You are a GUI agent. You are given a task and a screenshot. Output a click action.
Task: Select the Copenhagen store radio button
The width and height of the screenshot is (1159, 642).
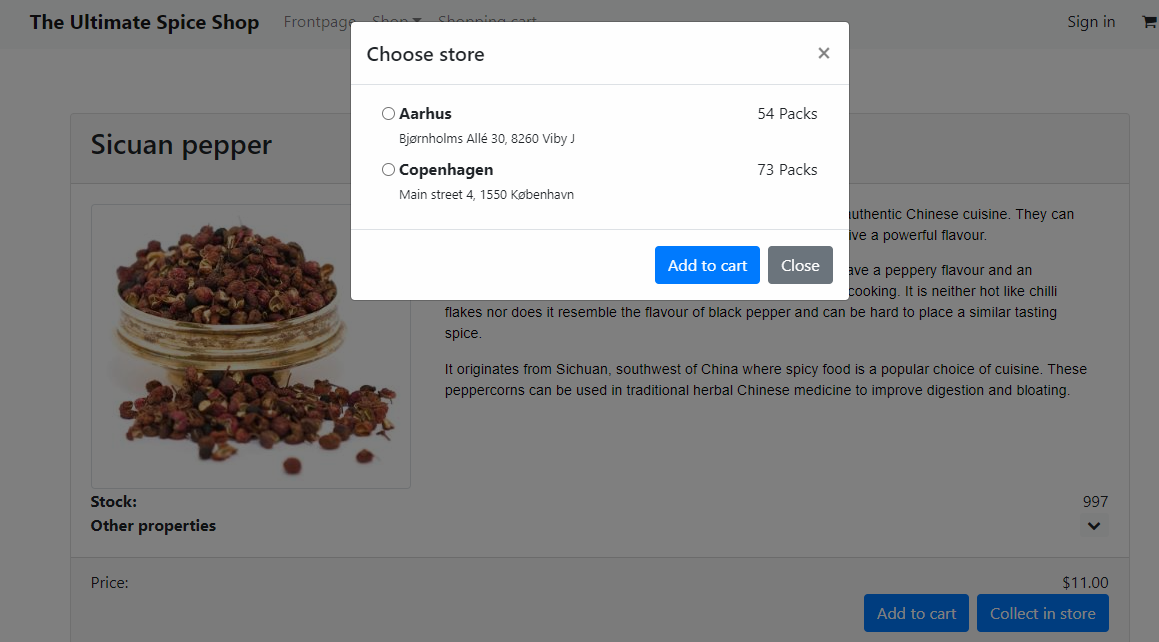point(388,170)
